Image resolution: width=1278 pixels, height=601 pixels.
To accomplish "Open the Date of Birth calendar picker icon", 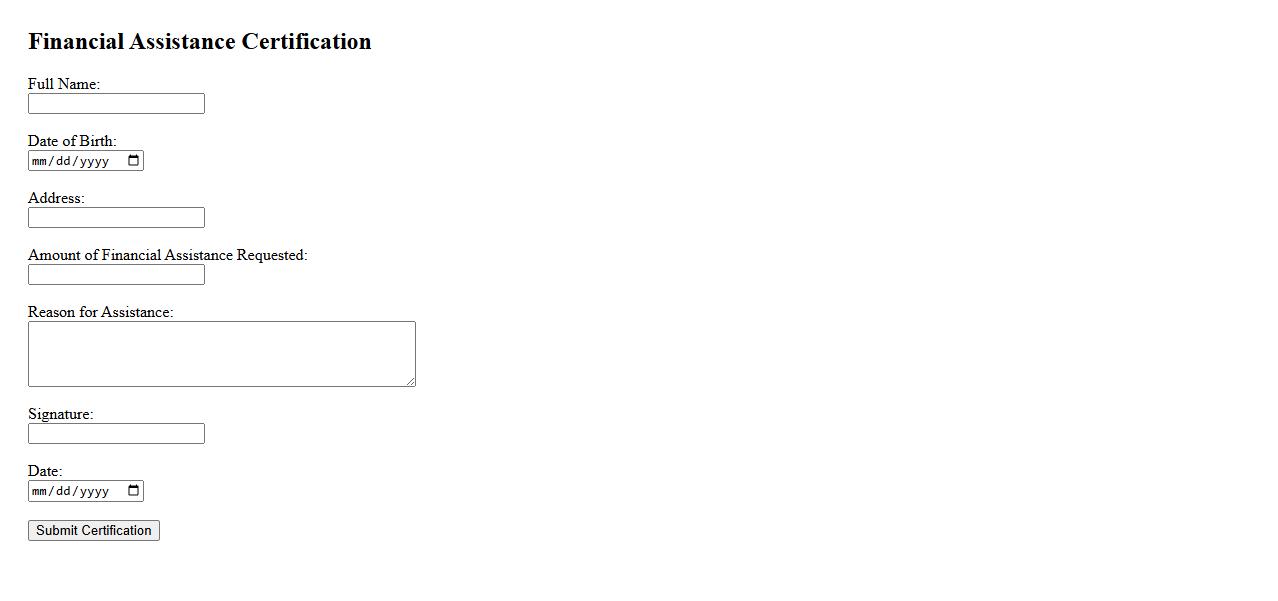I will coord(134,161).
